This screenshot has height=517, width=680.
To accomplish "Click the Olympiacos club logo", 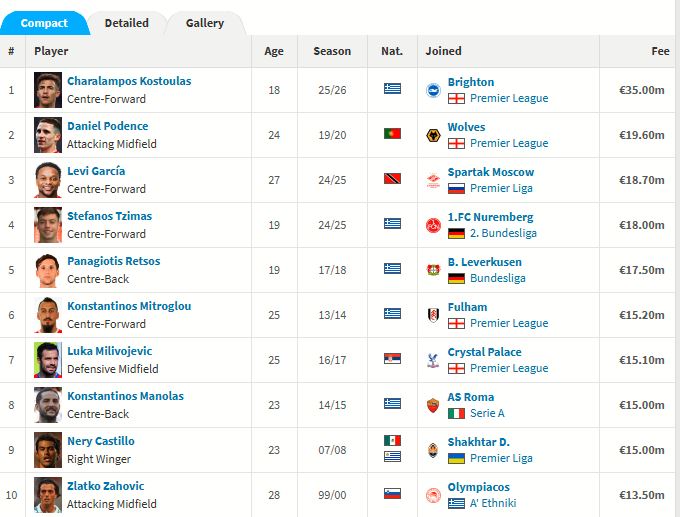I will point(433,495).
